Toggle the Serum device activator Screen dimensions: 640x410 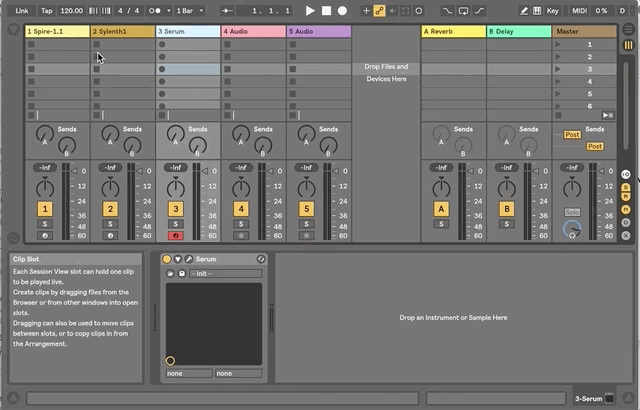pos(166,259)
